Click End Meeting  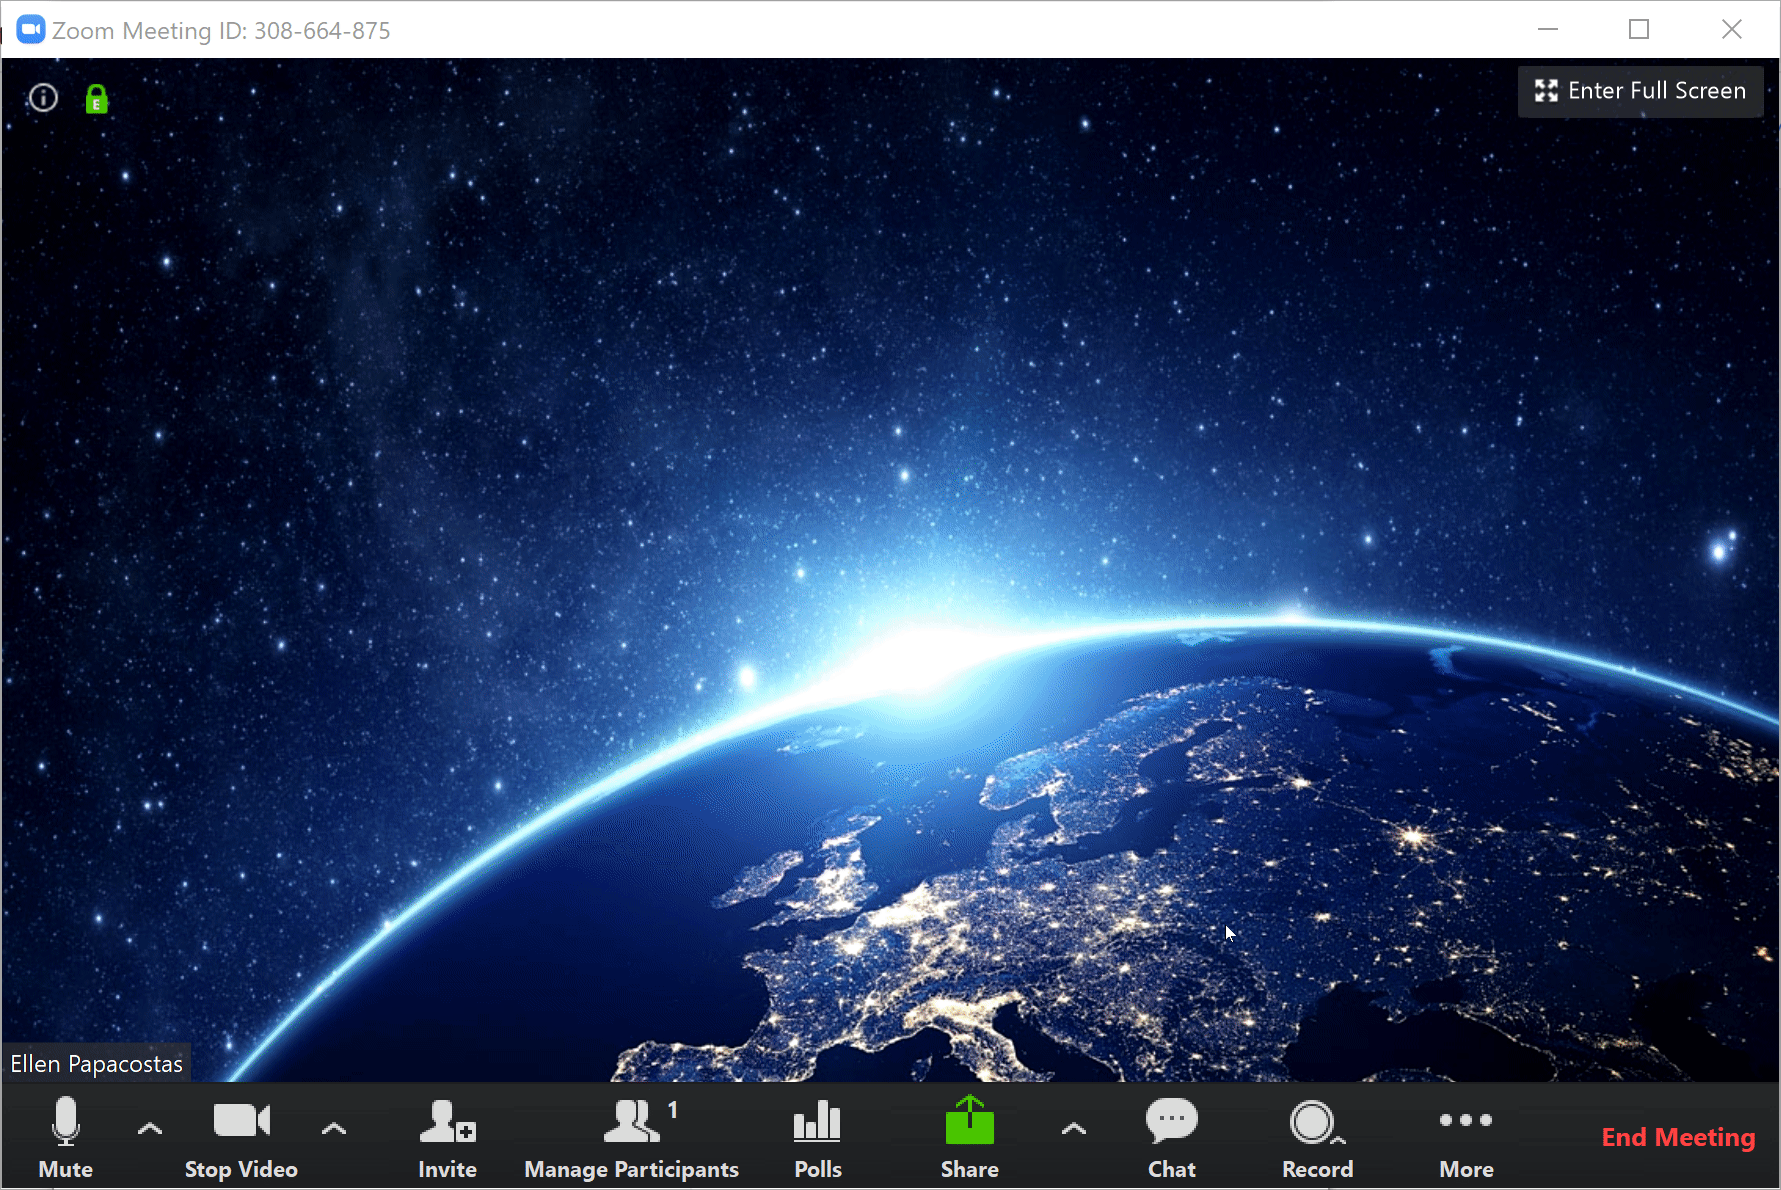1678,1137
